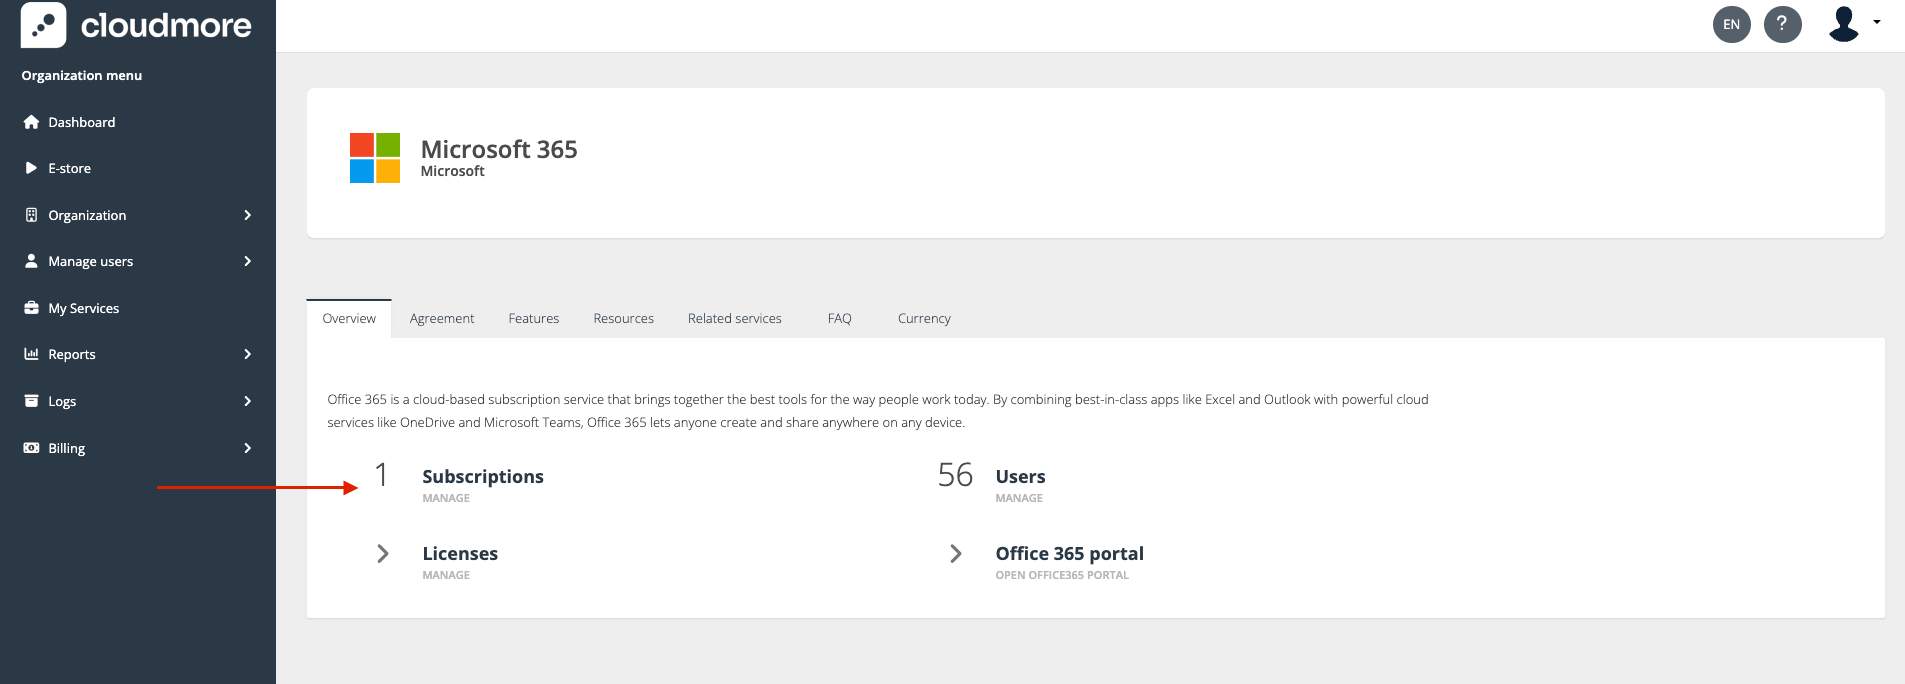Click the Users heading link
The width and height of the screenshot is (1905, 684).
point(1020,477)
